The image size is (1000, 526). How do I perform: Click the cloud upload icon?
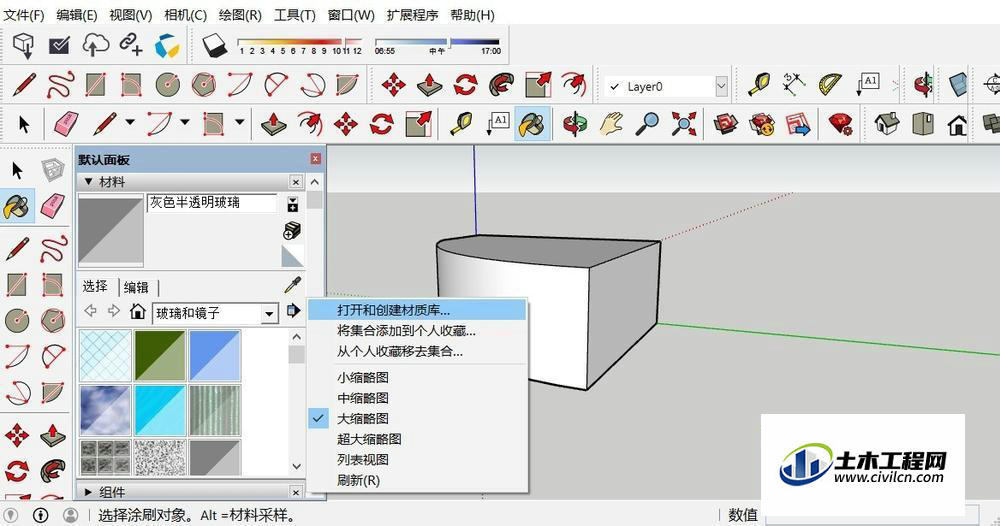tap(96, 45)
